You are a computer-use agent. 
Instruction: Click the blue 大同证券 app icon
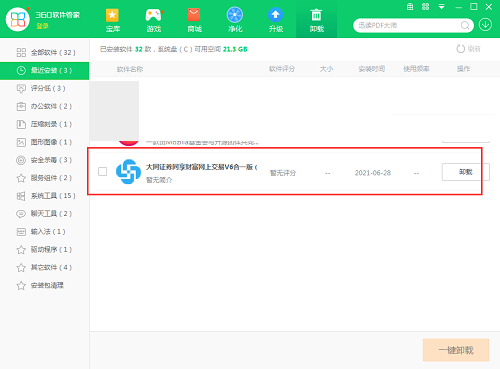tap(128, 172)
